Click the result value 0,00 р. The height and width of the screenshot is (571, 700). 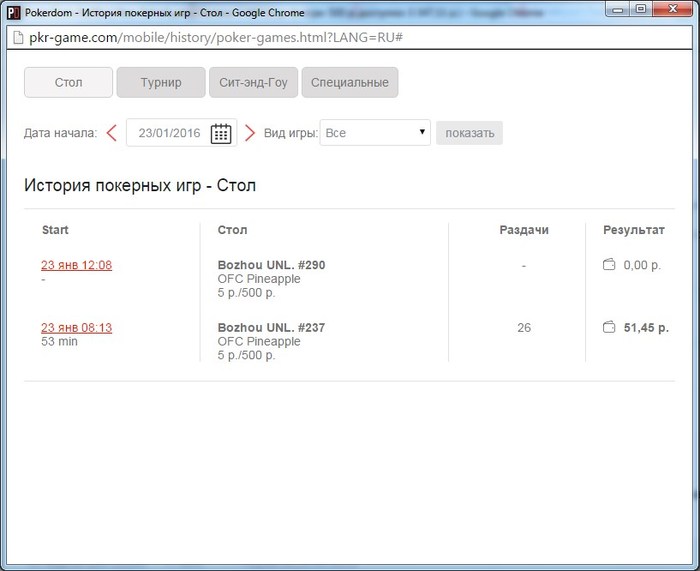642,265
